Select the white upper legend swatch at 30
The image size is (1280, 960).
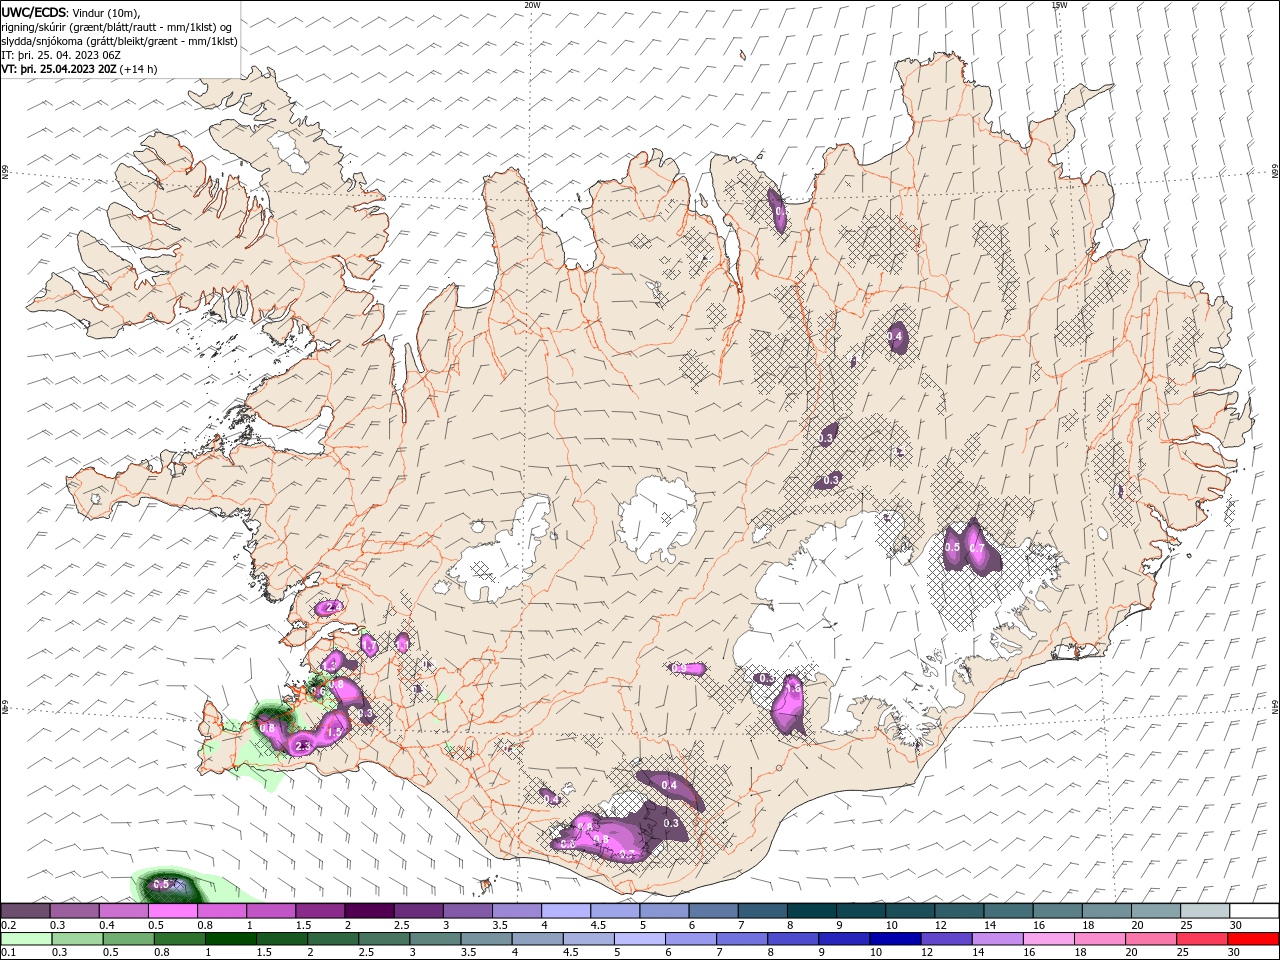[x=1252, y=911]
